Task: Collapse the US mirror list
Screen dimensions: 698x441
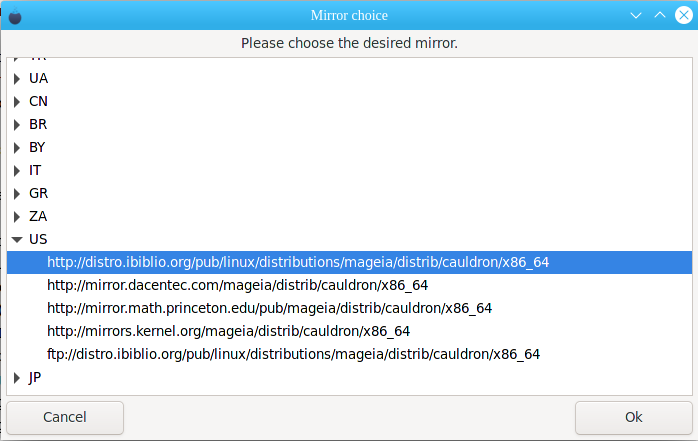Action: [x=17, y=240]
